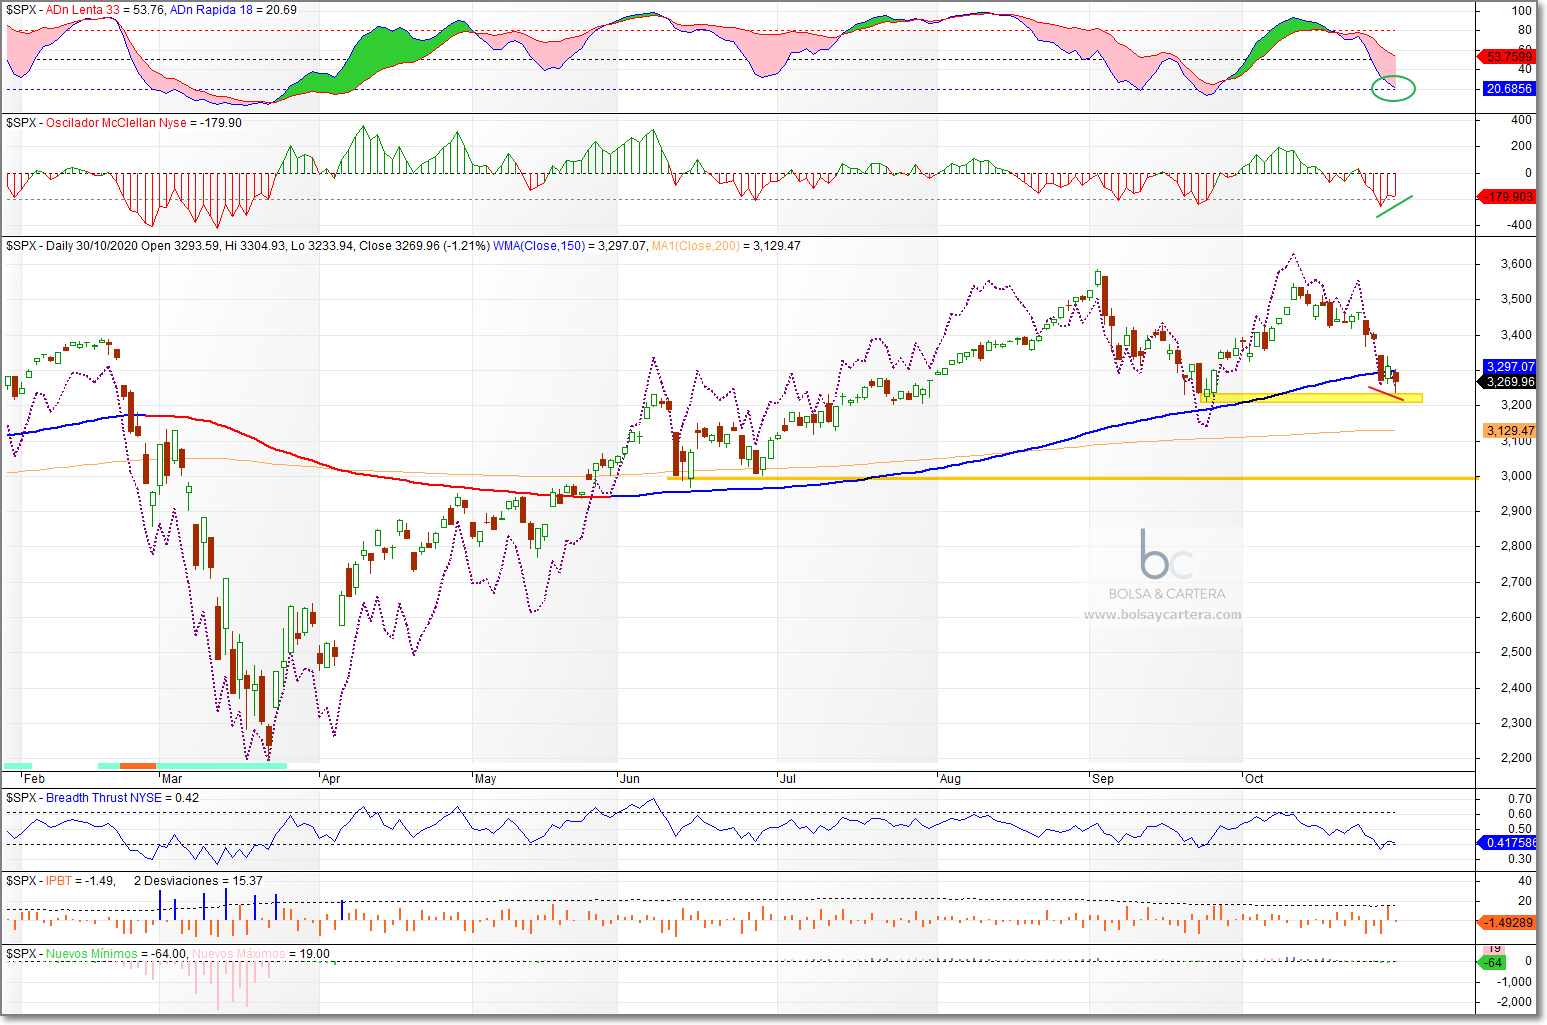This screenshot has height=1025, width=1547.
Task: Select the blue 20.6856 value tag
Action: coord(1509,89)
